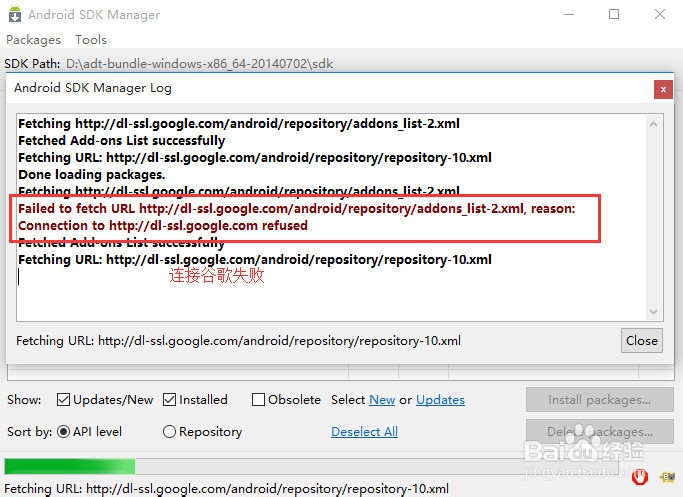The height and width of the screenshot is (497, 683).
Task: Enable the Obsolete checkbox
Action: tap(258, 399)
